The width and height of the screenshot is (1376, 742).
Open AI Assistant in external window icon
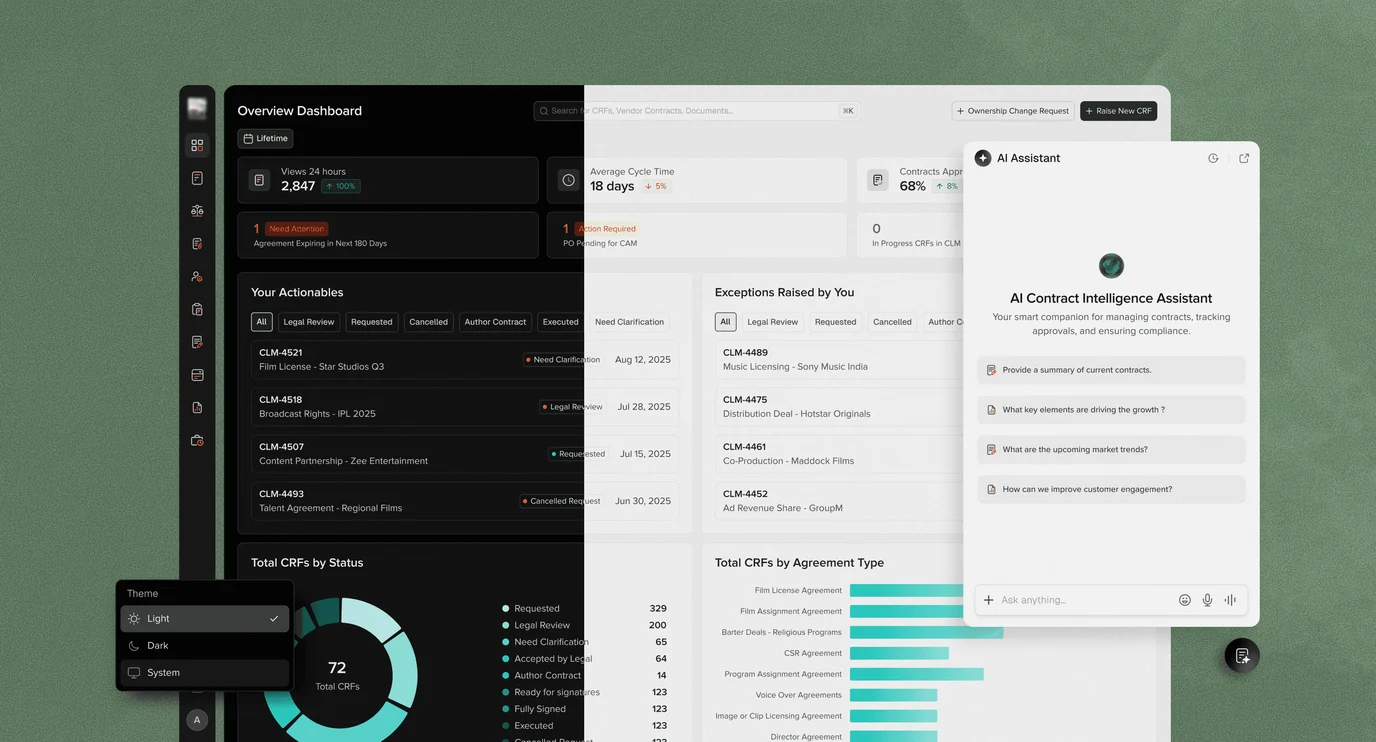pyautogui.click(x=1244, y=158)
